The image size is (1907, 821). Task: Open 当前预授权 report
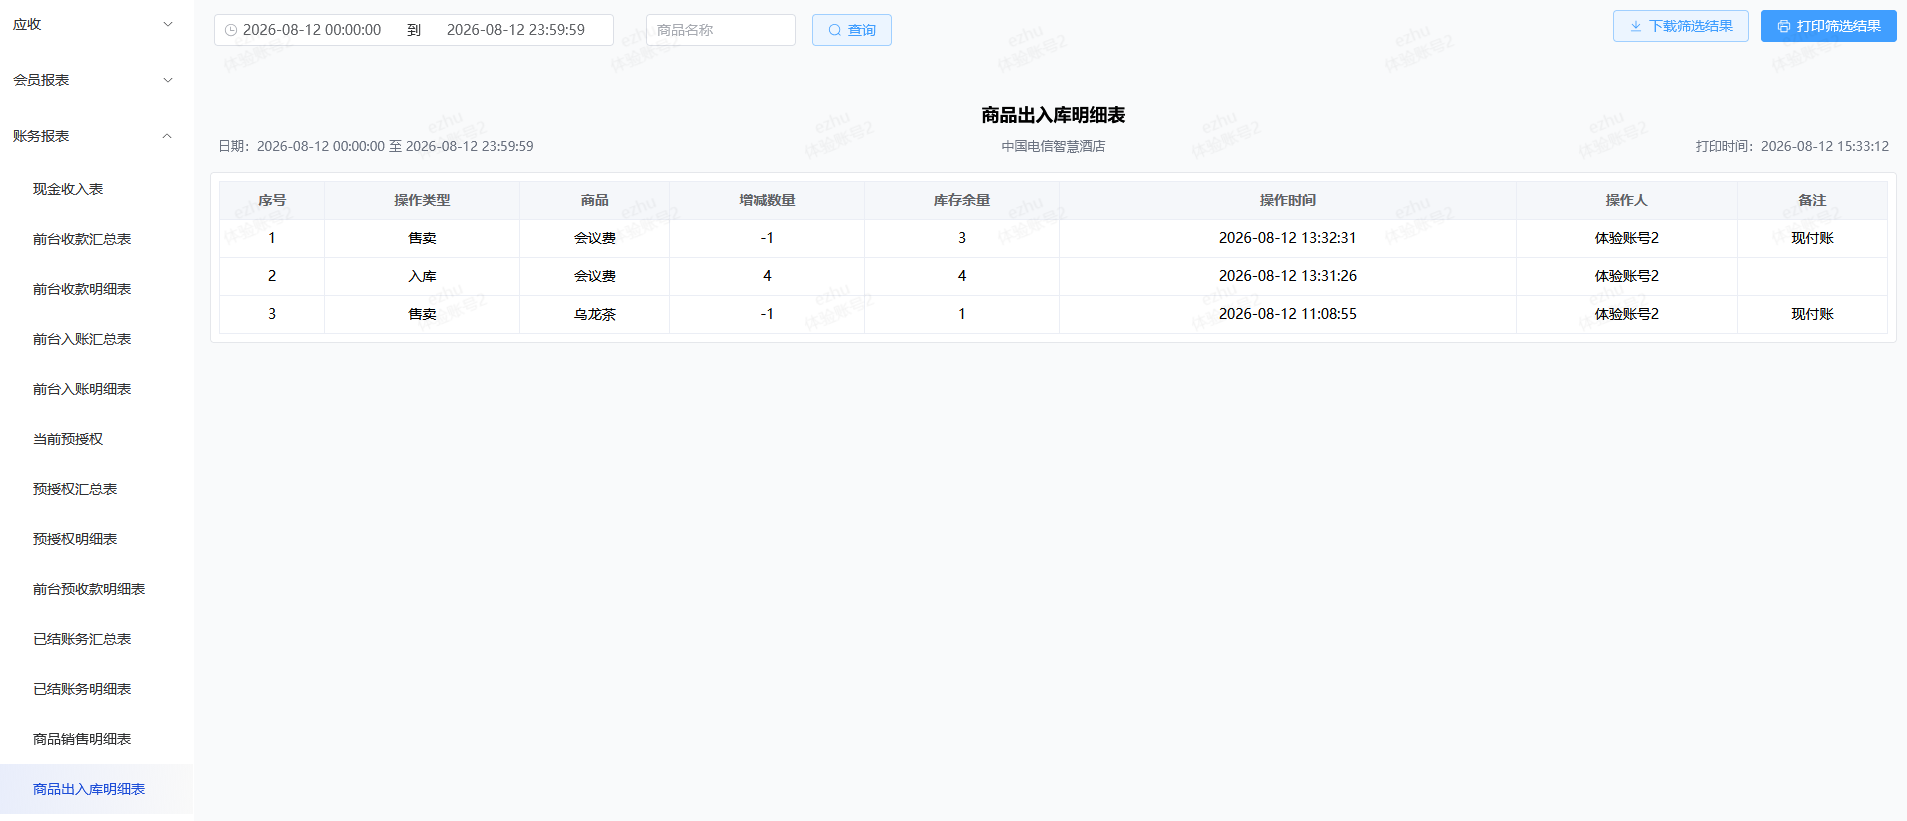(x=68, y=439)
